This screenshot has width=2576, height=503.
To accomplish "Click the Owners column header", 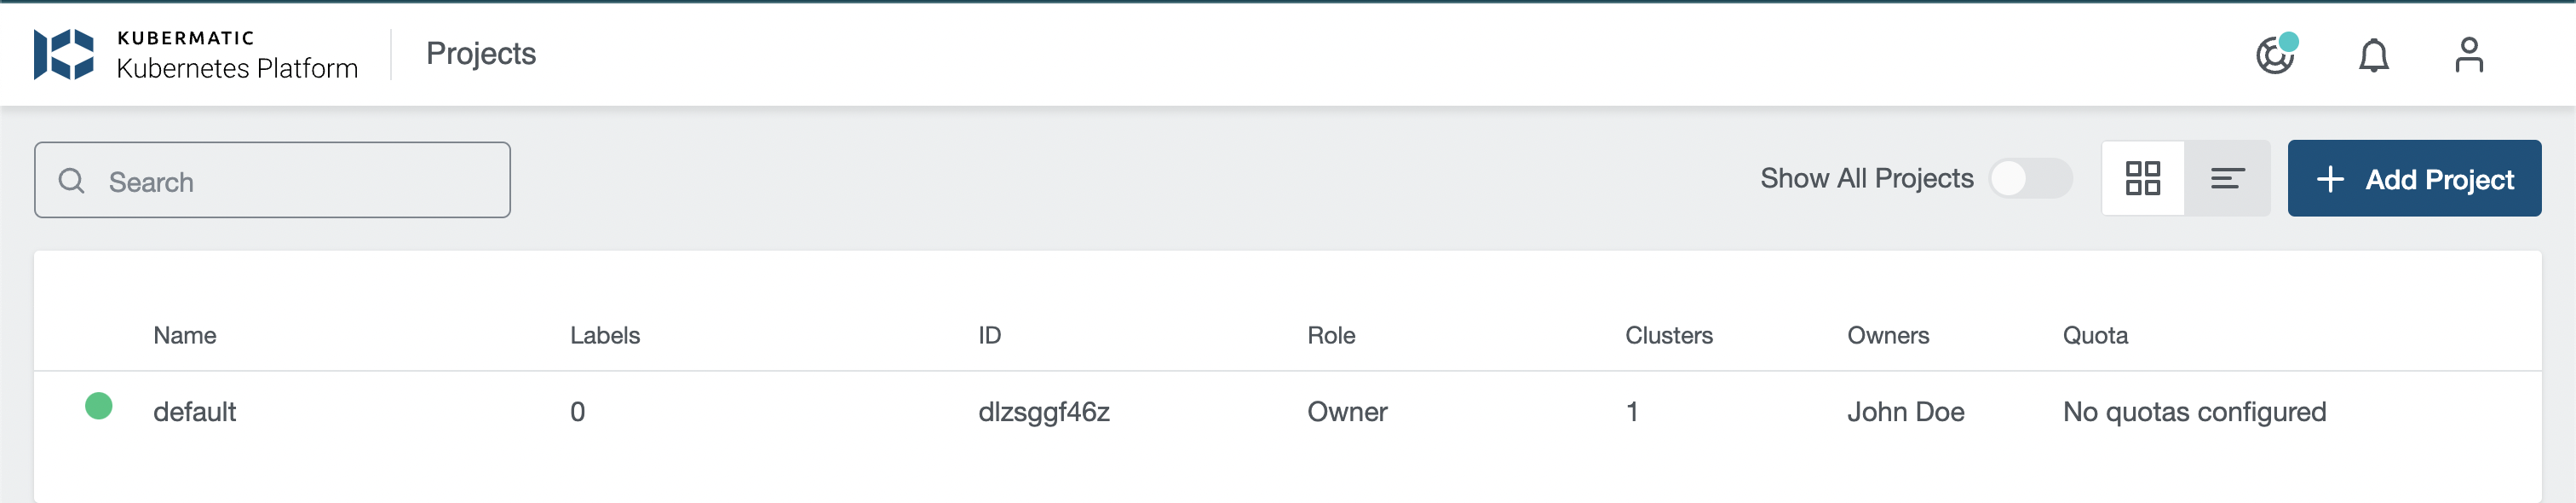I will coord(1887,336).
